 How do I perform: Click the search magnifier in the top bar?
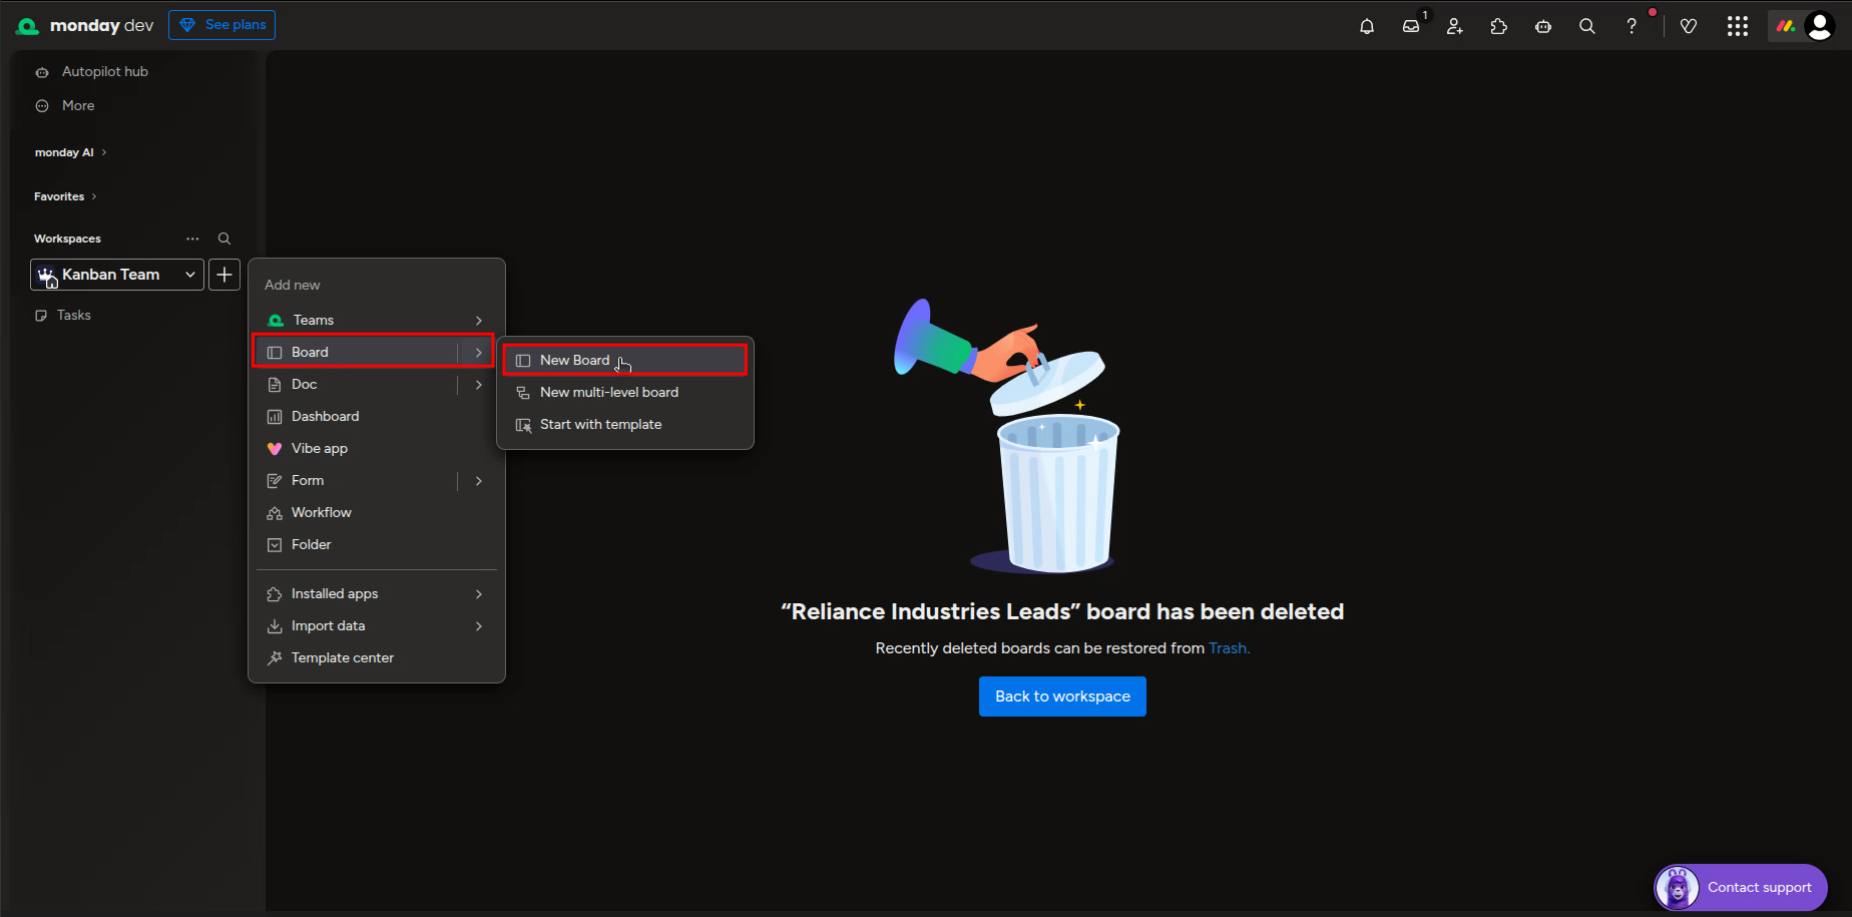[x=1587, y=27]
